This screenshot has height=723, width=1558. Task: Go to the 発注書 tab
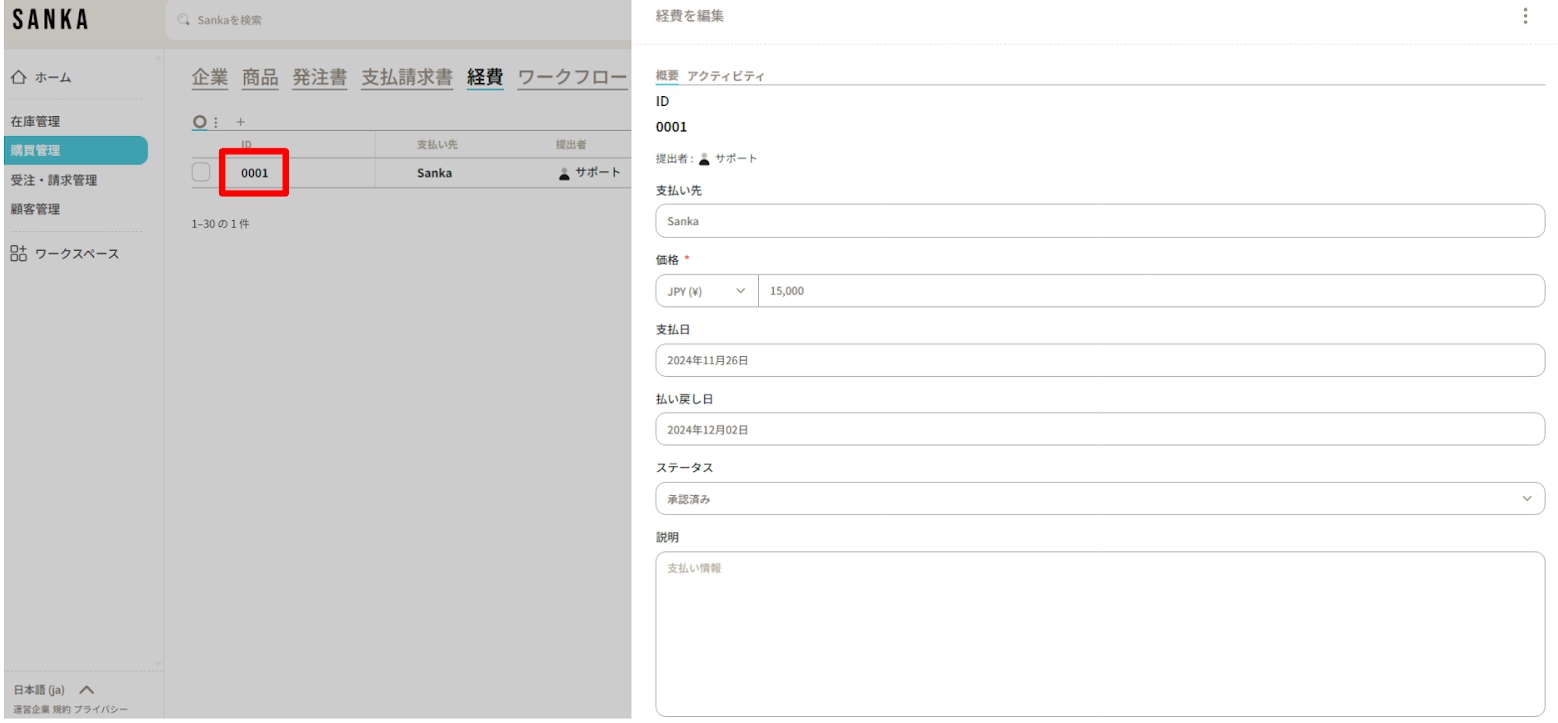319,77
